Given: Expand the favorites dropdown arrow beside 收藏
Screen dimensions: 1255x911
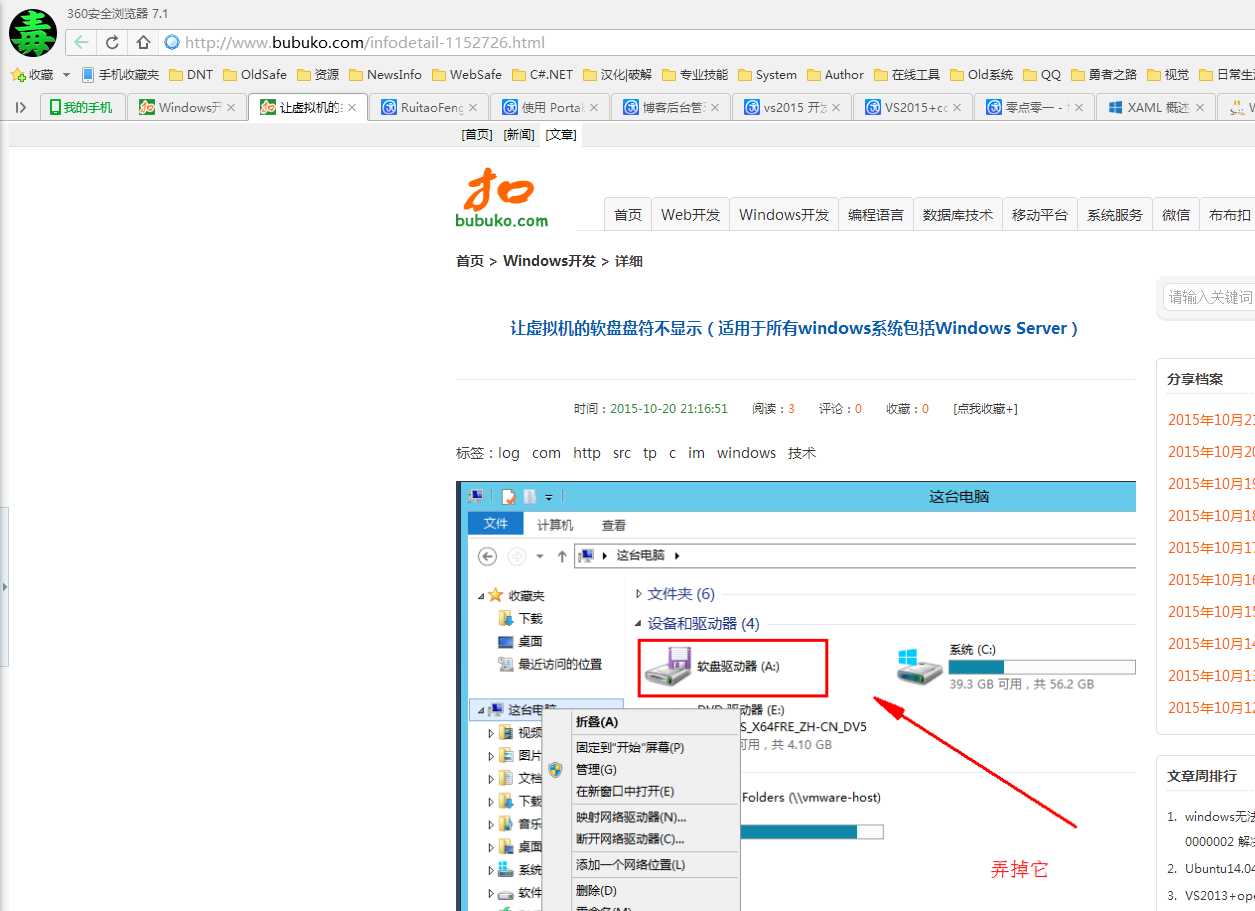Looking at the screenshot, I should pos(67,75).
